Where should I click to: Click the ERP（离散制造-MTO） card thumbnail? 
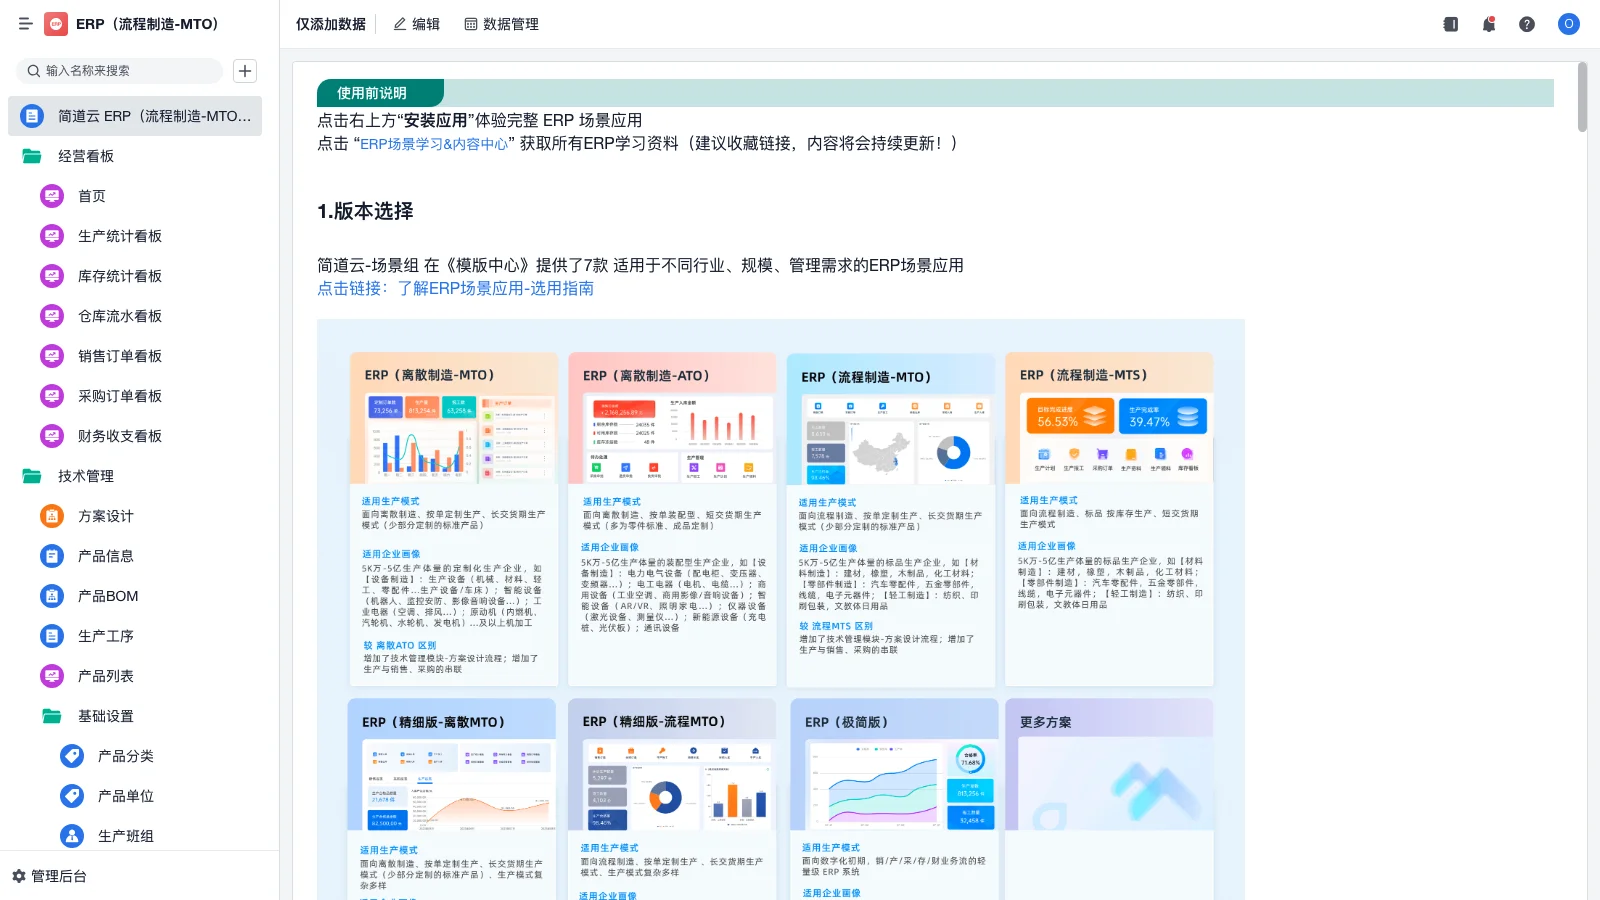pyautogui.click(x=453, y=519)
